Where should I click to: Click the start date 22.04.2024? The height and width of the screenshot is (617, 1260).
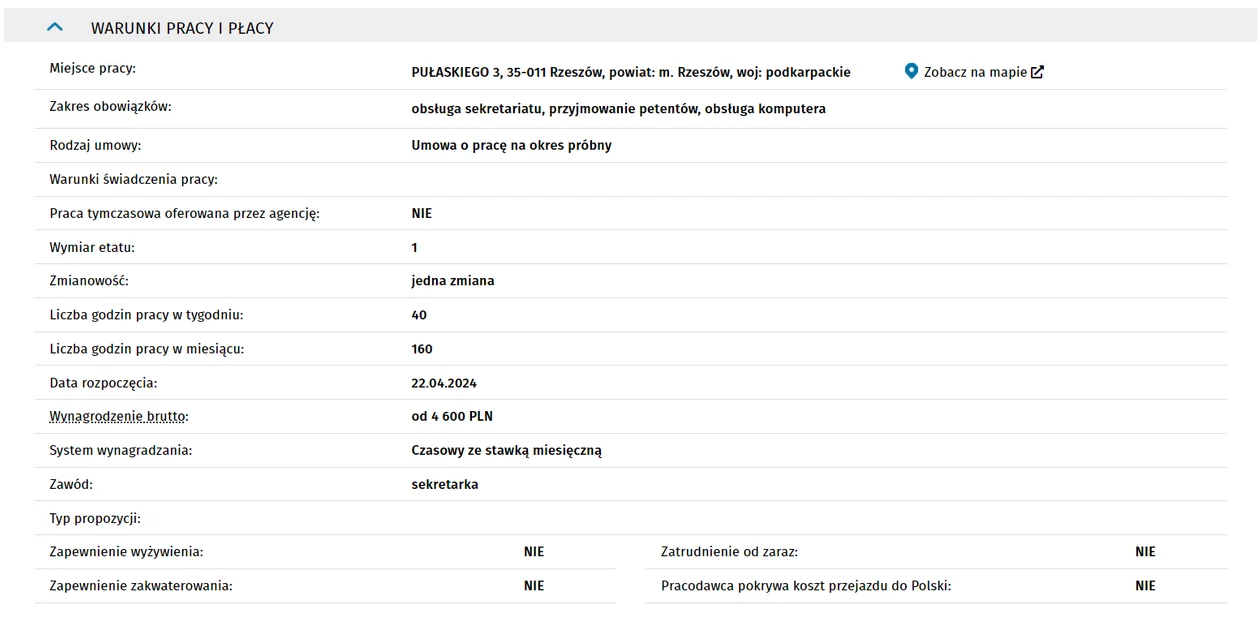(444, 382)
